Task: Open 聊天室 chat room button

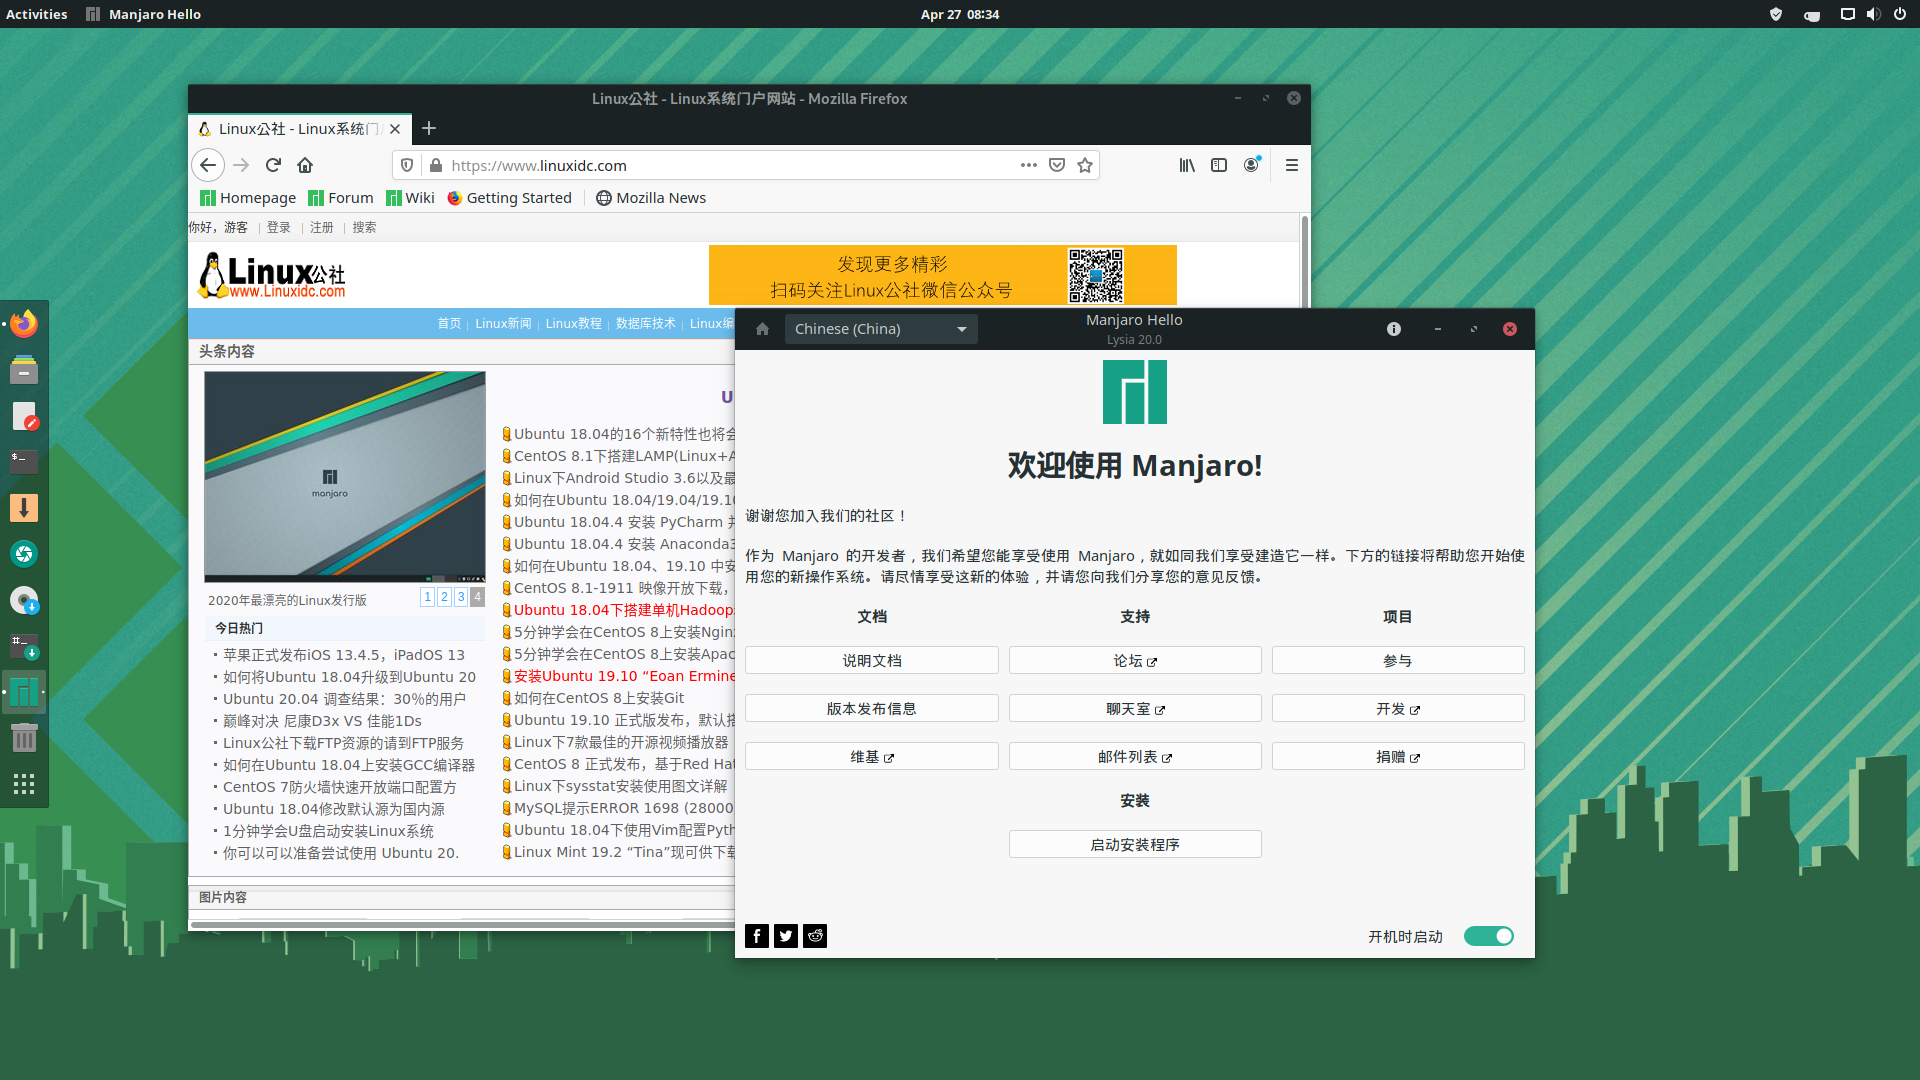Action: 1135,708
